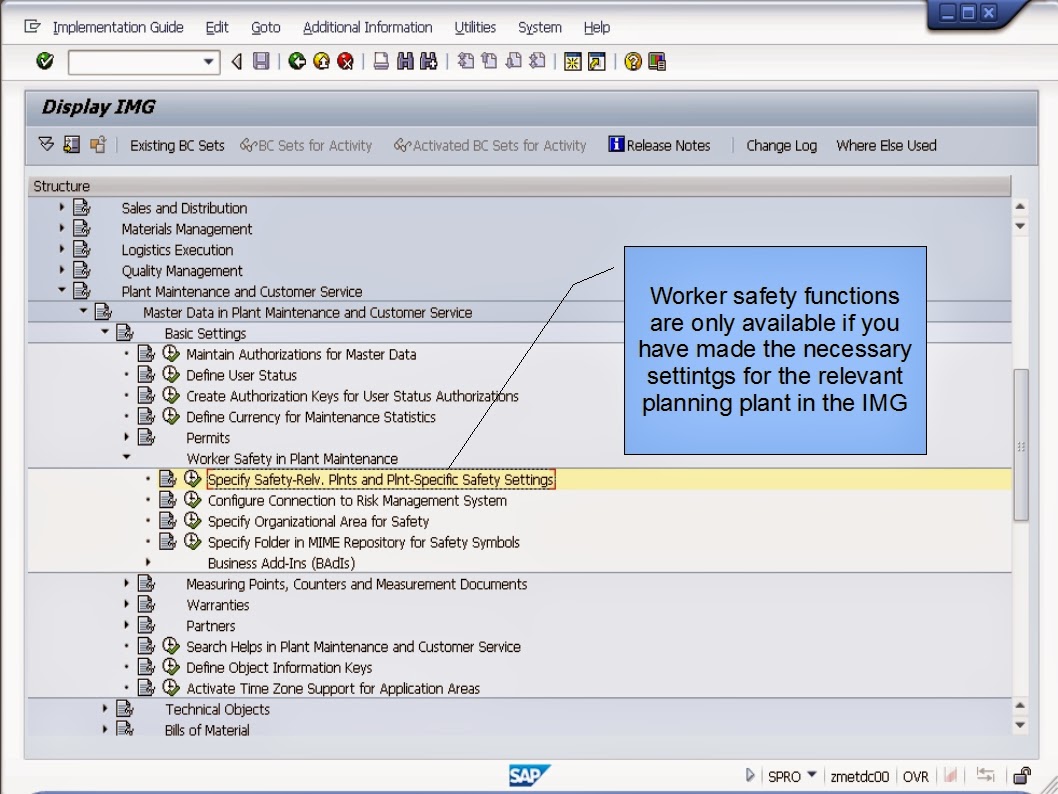The width and height of the screenshot is (1058, 794).
Task: Click the Save icon in the toolbar
Action: (x=259, y=61)
